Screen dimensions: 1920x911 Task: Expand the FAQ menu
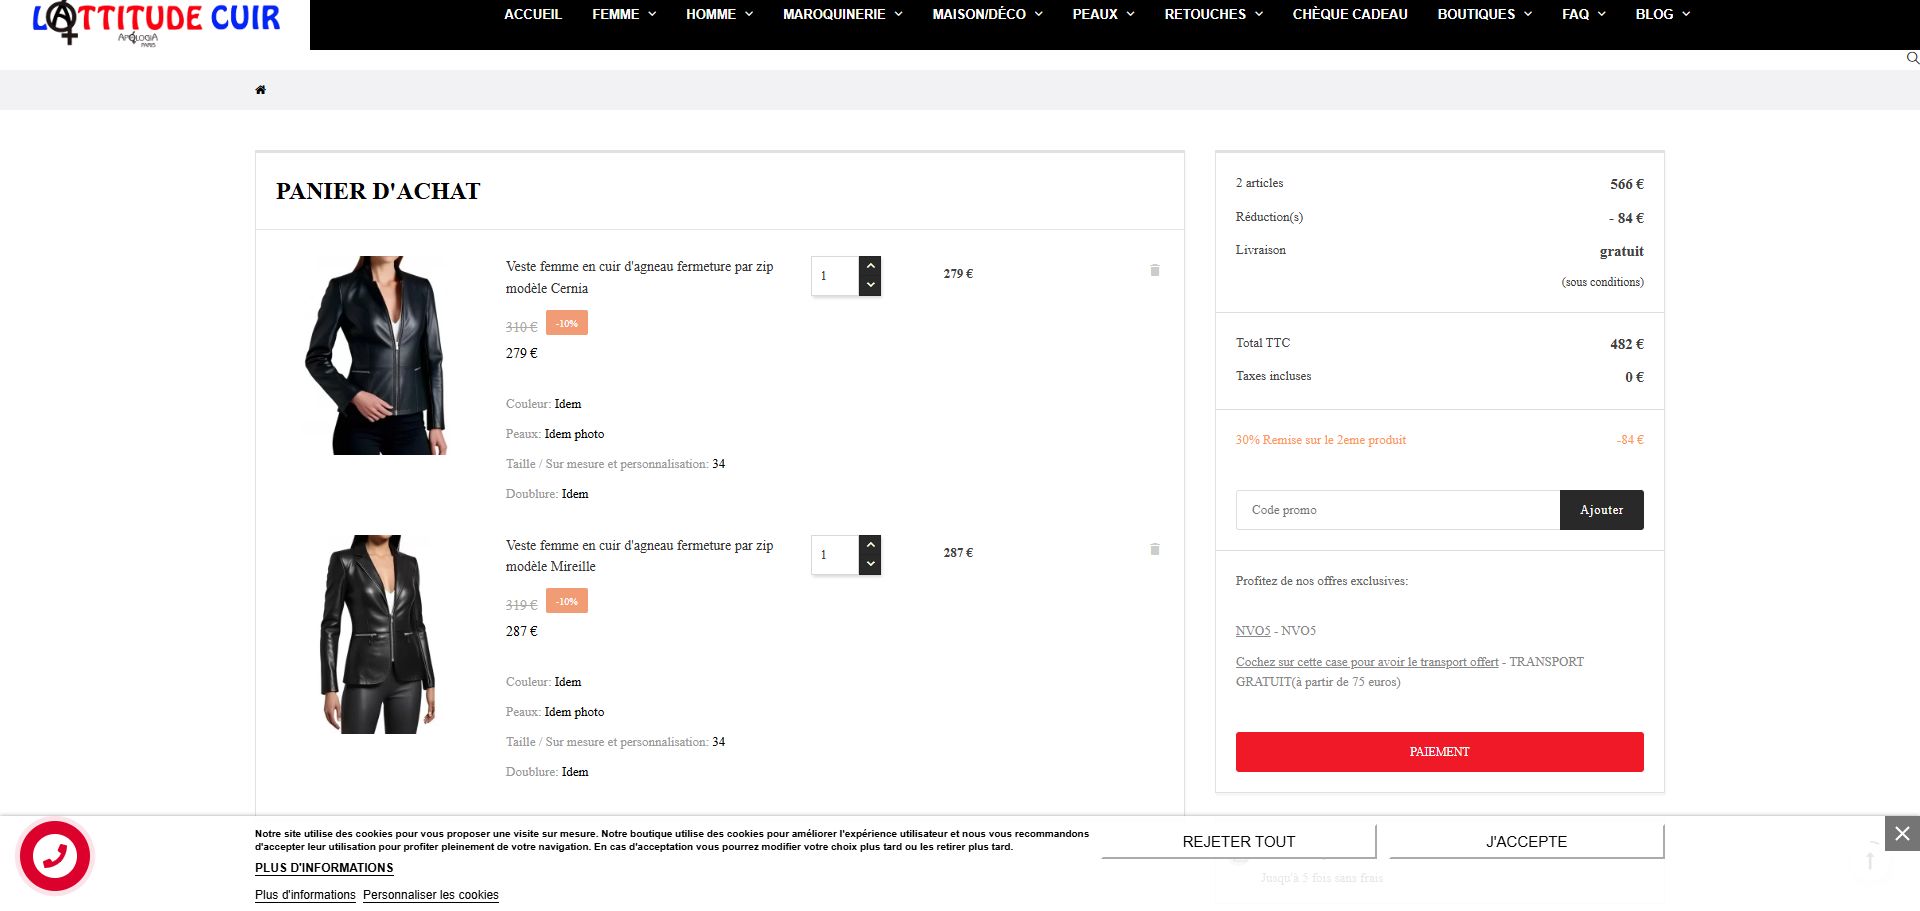pyautogui.click(x=1583, y=14)
